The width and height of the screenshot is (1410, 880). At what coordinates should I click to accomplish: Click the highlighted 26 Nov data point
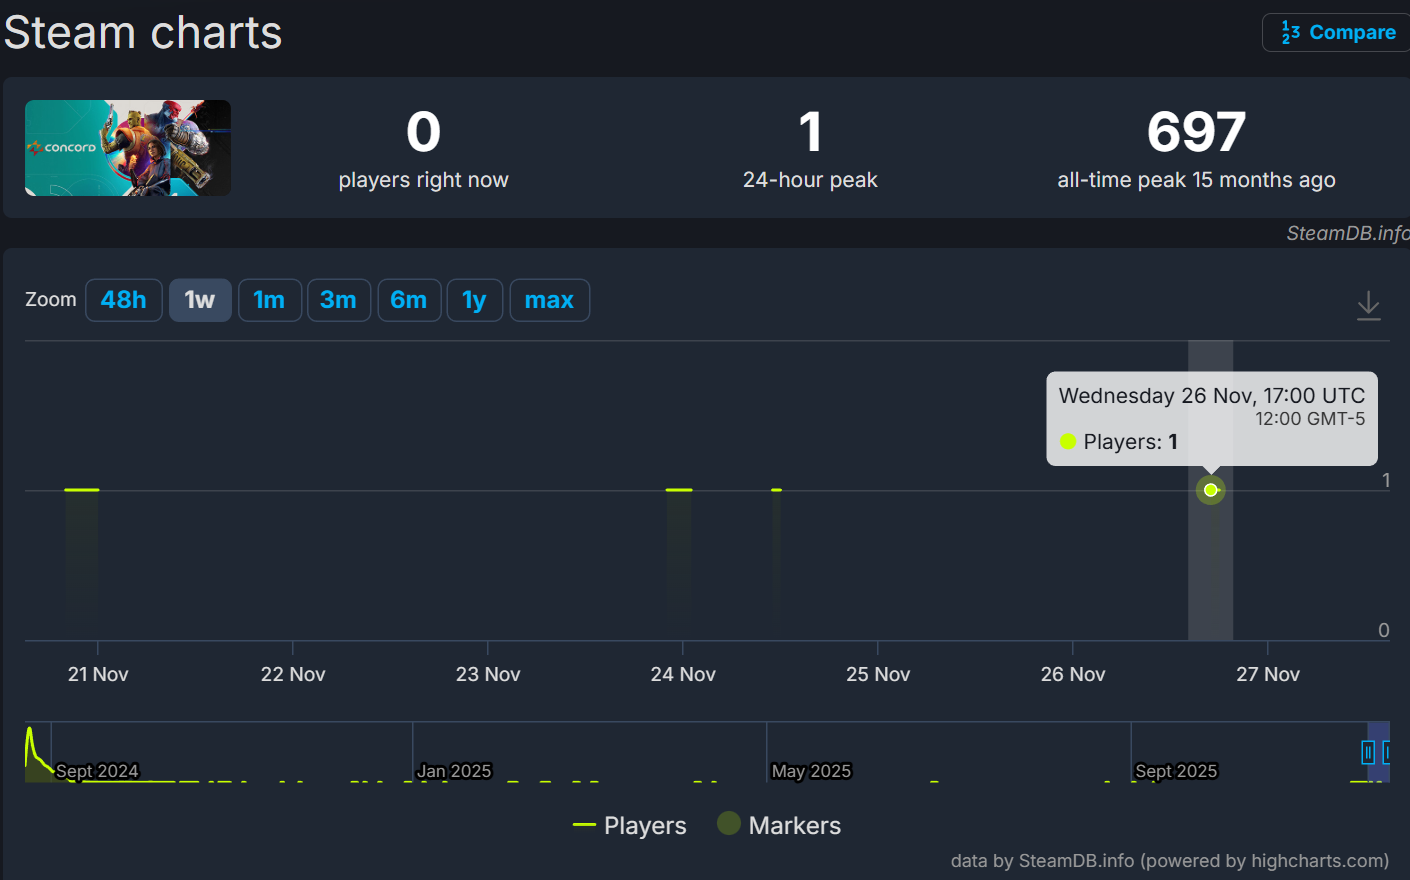(1210, 490)
